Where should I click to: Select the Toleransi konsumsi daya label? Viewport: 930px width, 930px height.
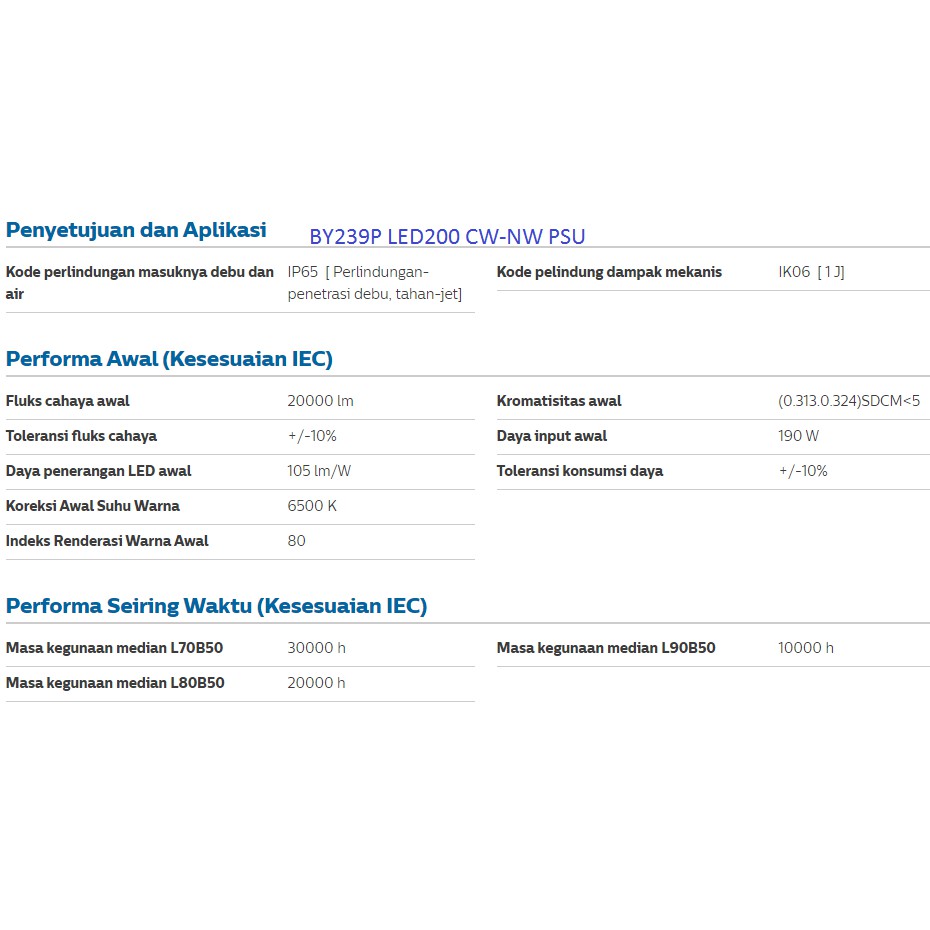580,471
